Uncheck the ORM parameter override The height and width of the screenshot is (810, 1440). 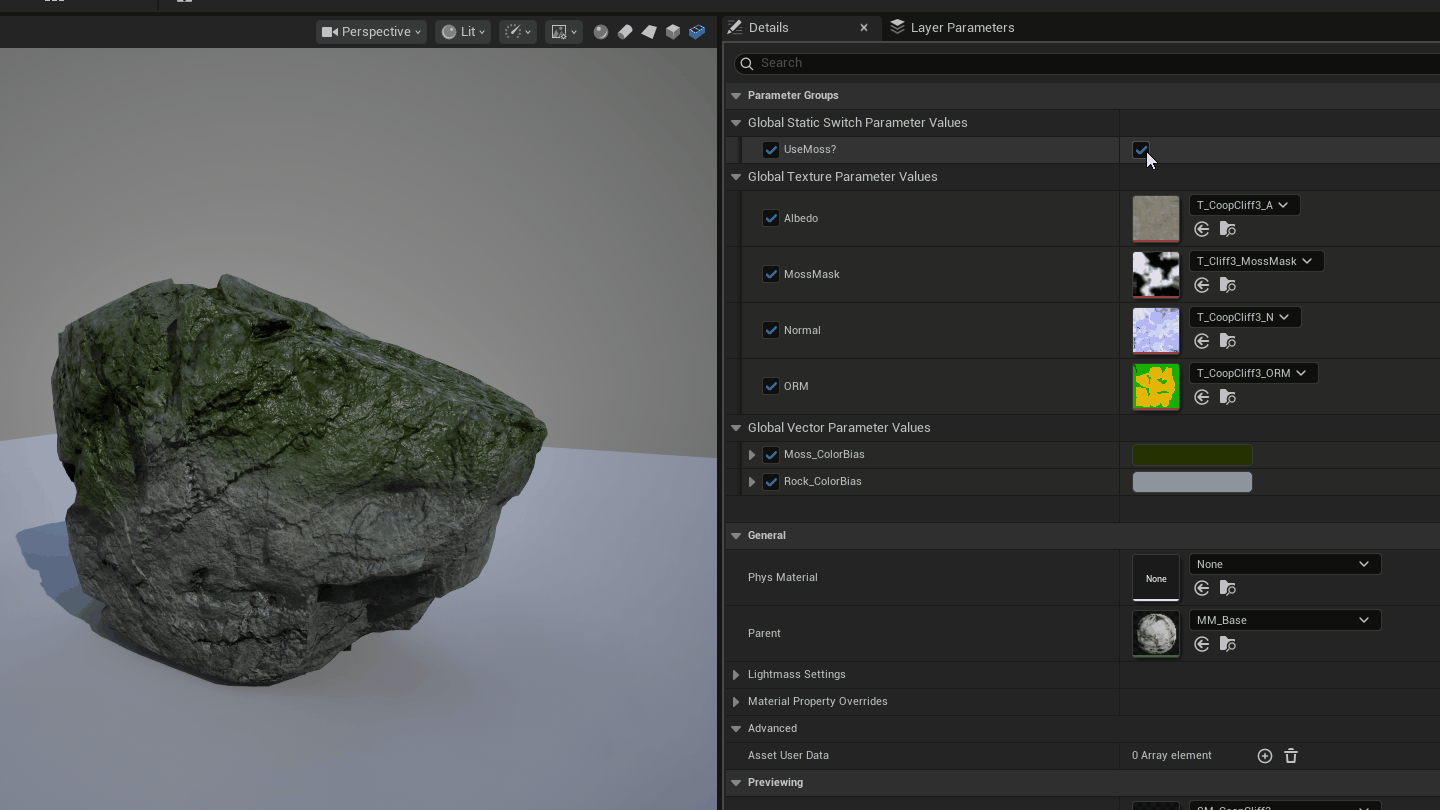click(771, 386)
